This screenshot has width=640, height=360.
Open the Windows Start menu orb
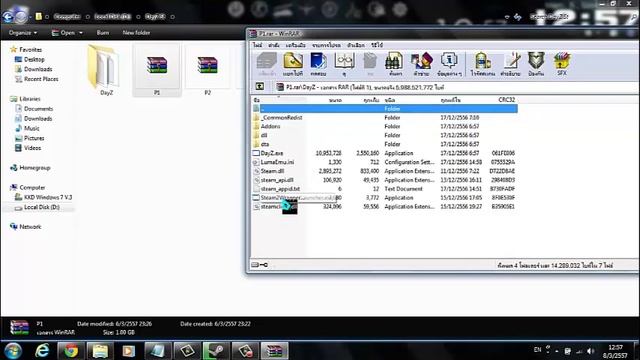[x=13, y=351]
